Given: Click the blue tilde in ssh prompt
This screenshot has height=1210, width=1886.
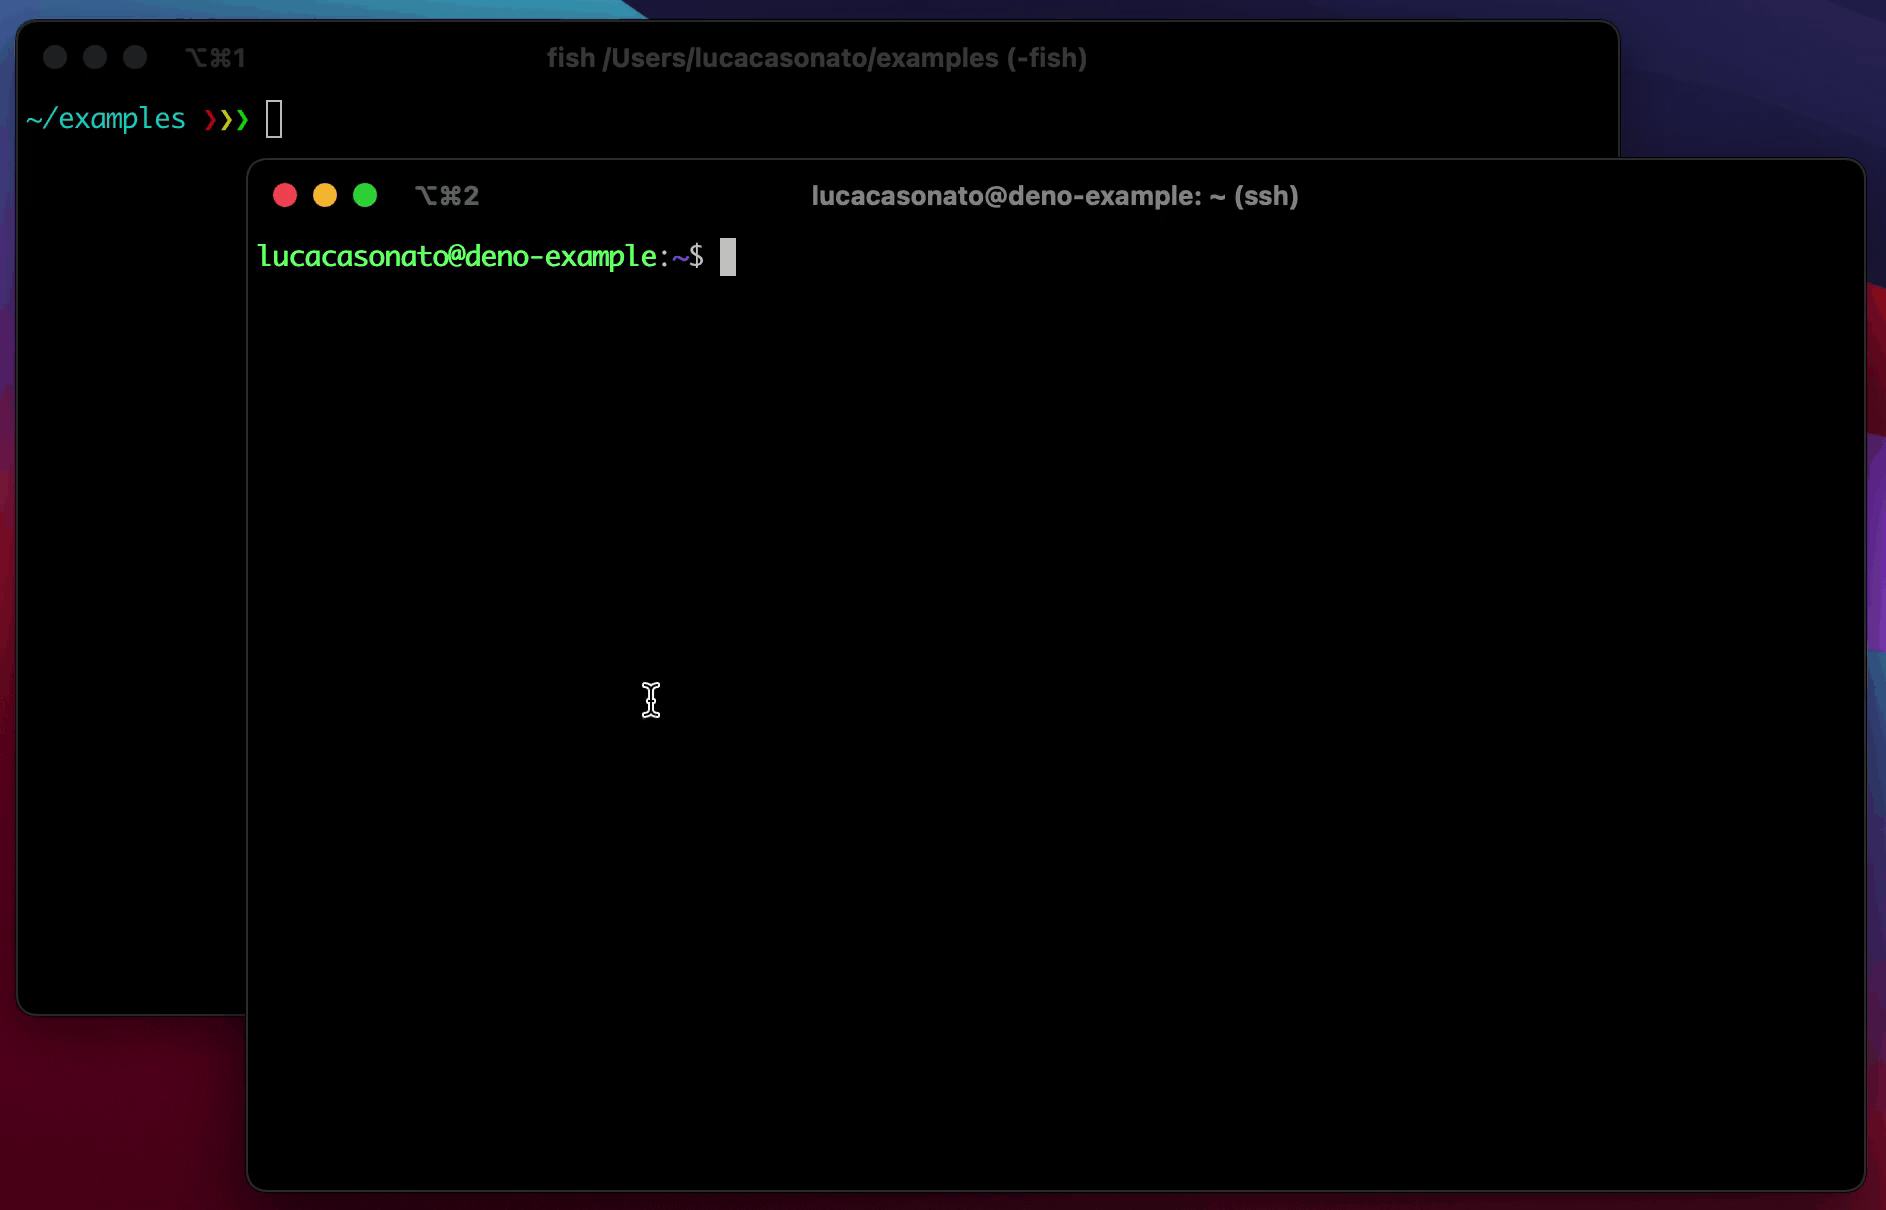Looking at the screenshot, I should pos(679,257).
